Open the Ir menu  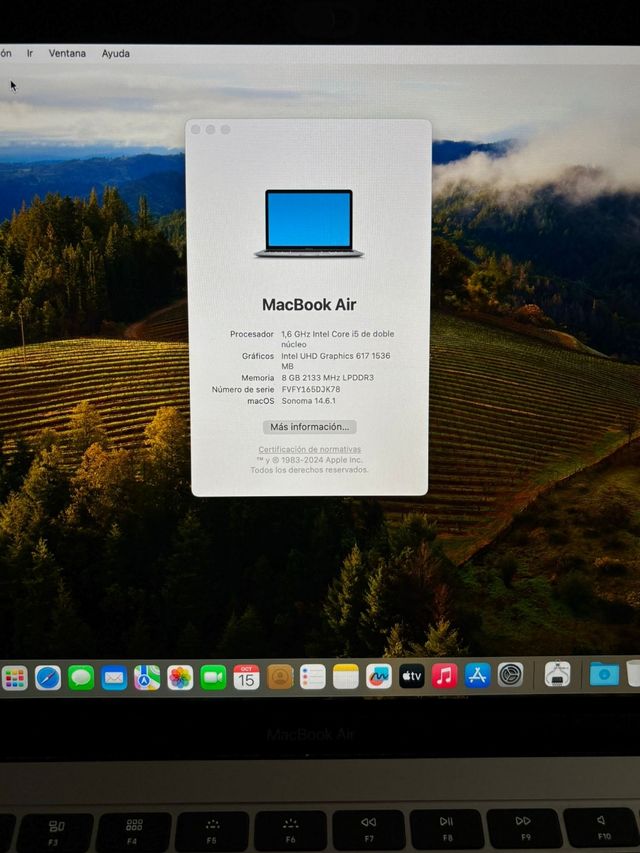point(30,53)
